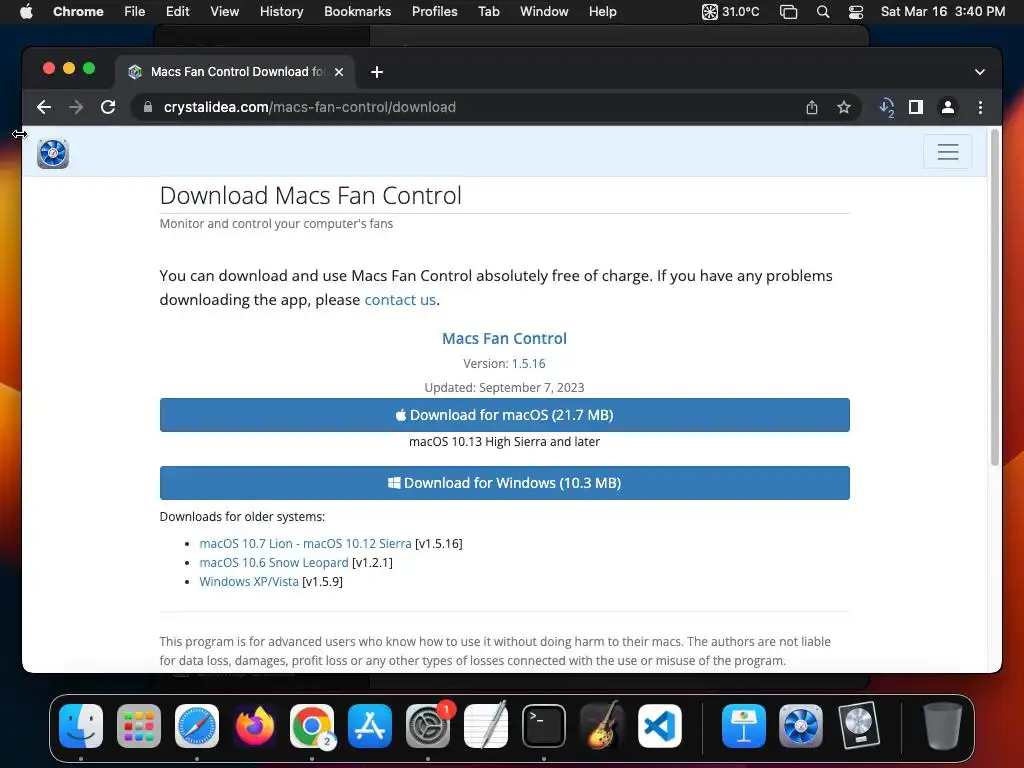Image resolution: width=1024 pixels, height=768 pixels.
Task: Open the File menu
Action: pyautogui.click(x=135, y=12)
